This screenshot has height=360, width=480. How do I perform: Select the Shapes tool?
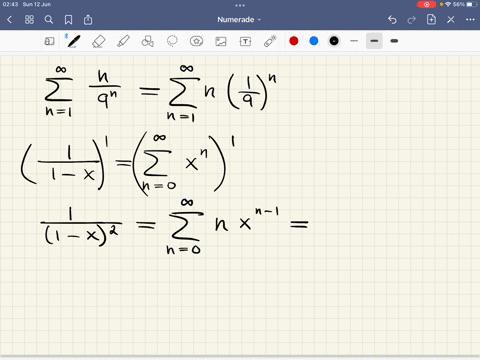(x=147, y=41)
